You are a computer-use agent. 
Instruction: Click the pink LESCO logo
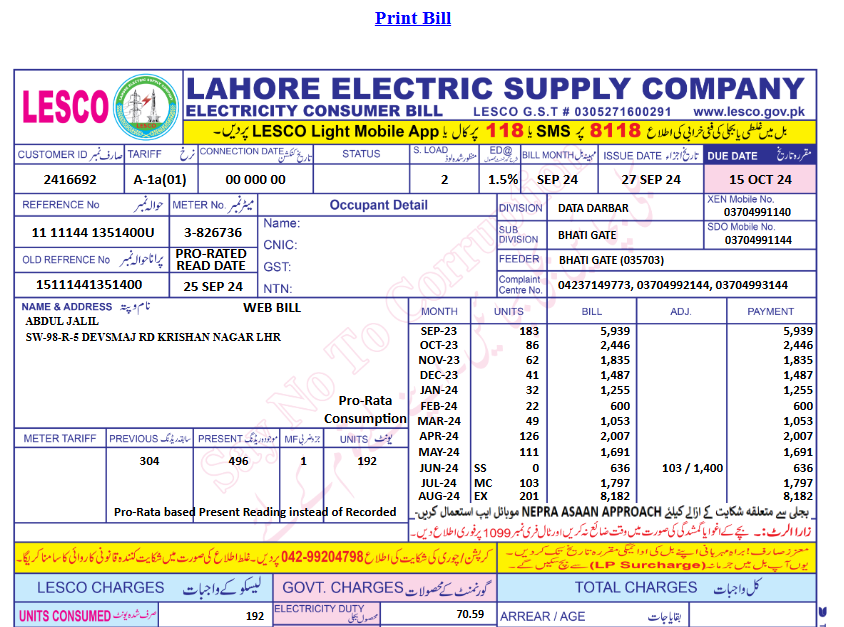(x=65, y=106)
